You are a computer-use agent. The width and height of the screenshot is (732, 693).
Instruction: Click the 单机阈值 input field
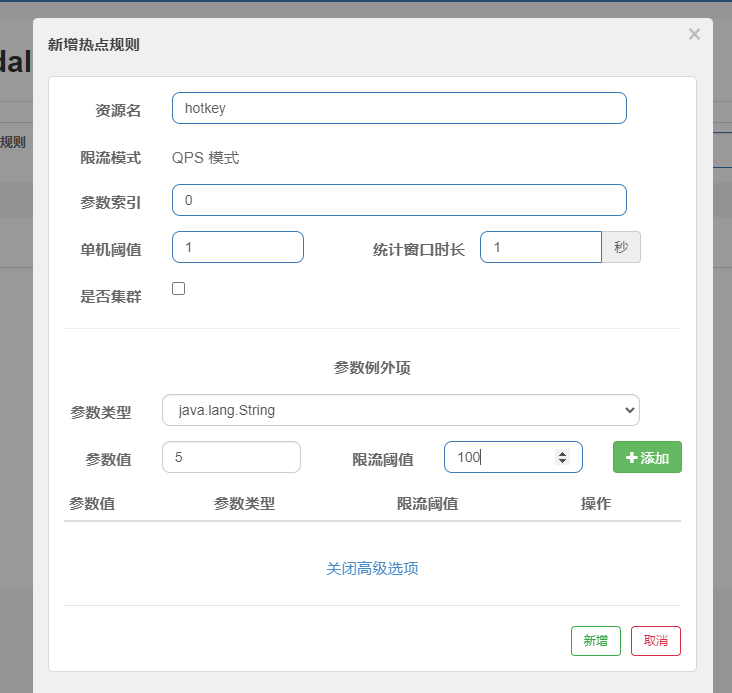pos(238,247)
